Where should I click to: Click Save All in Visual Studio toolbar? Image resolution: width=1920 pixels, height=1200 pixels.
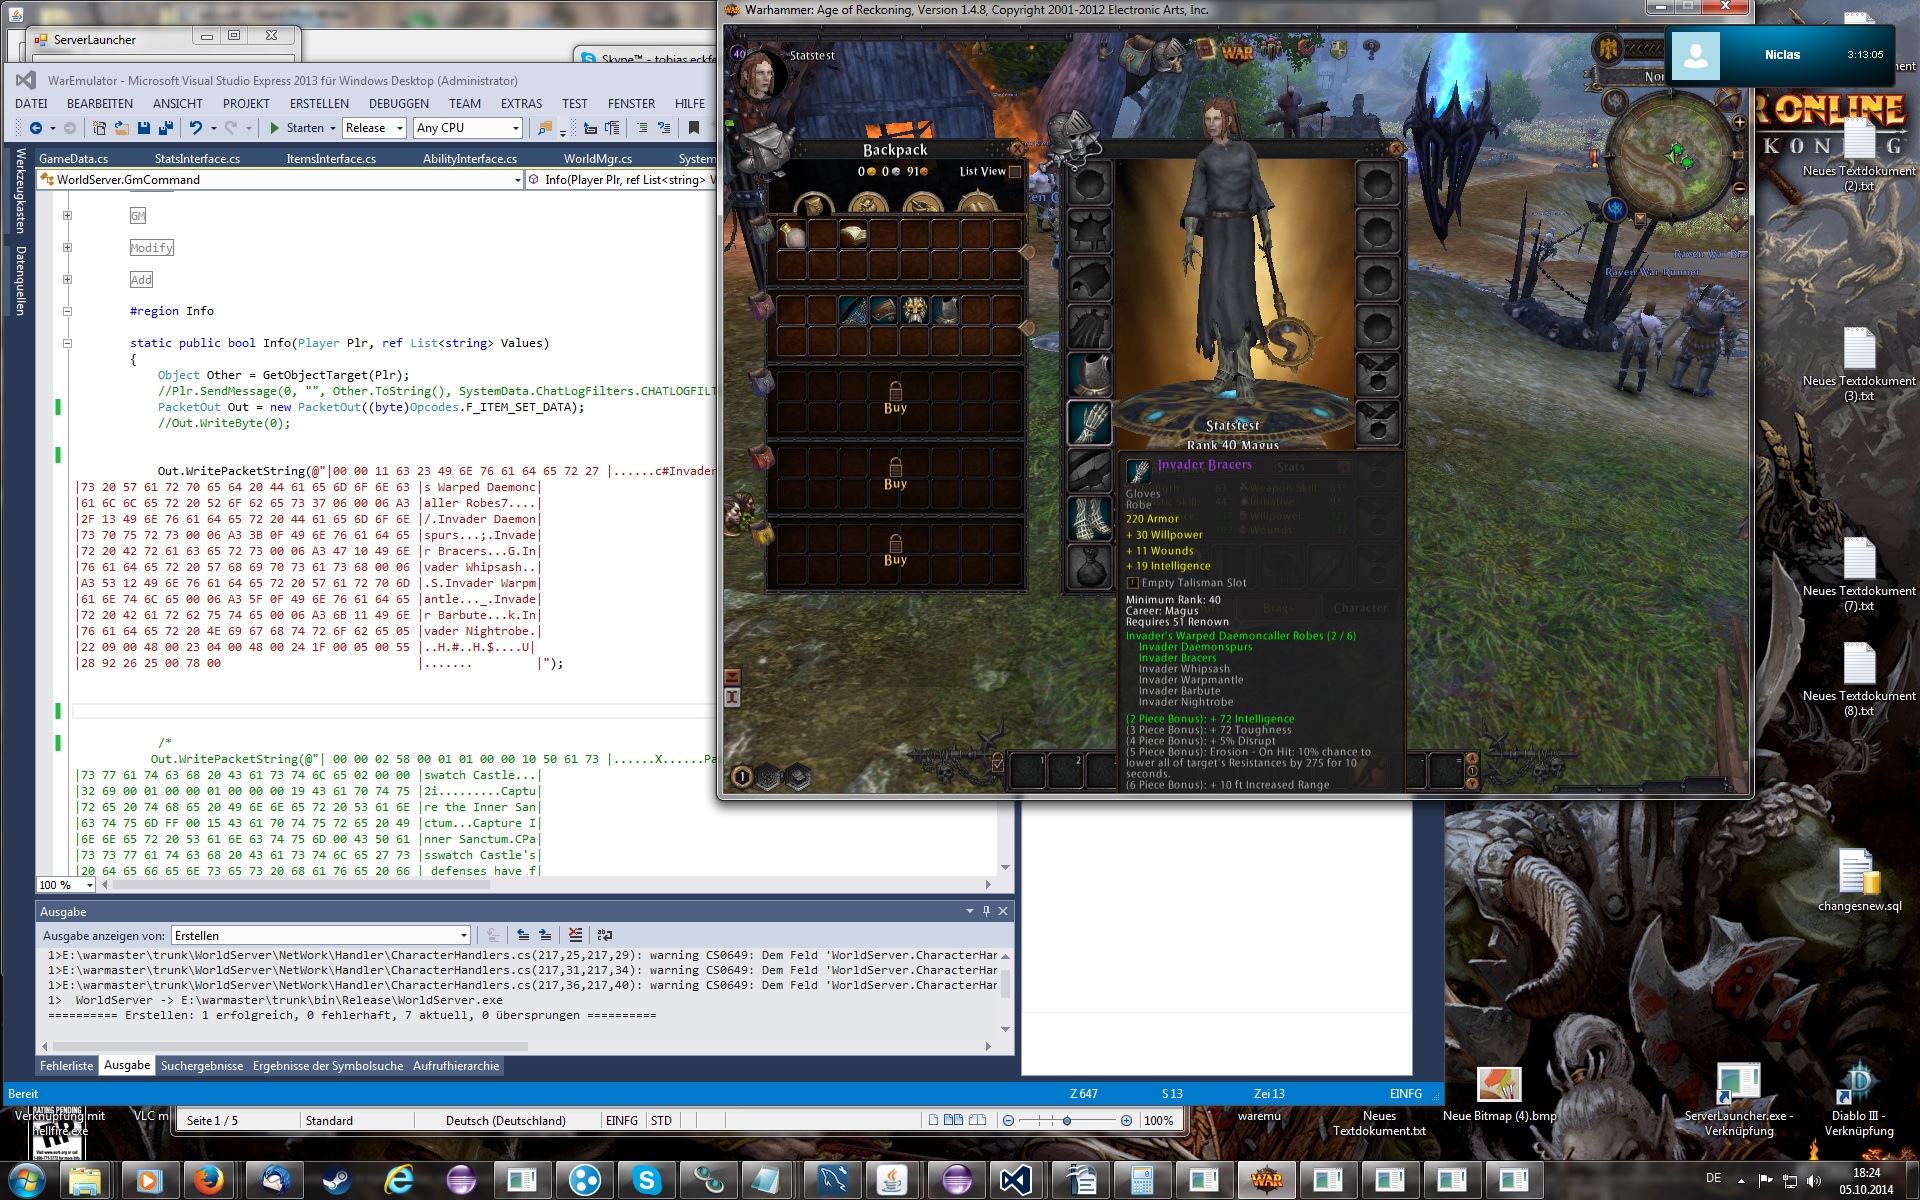coord(166,128)
